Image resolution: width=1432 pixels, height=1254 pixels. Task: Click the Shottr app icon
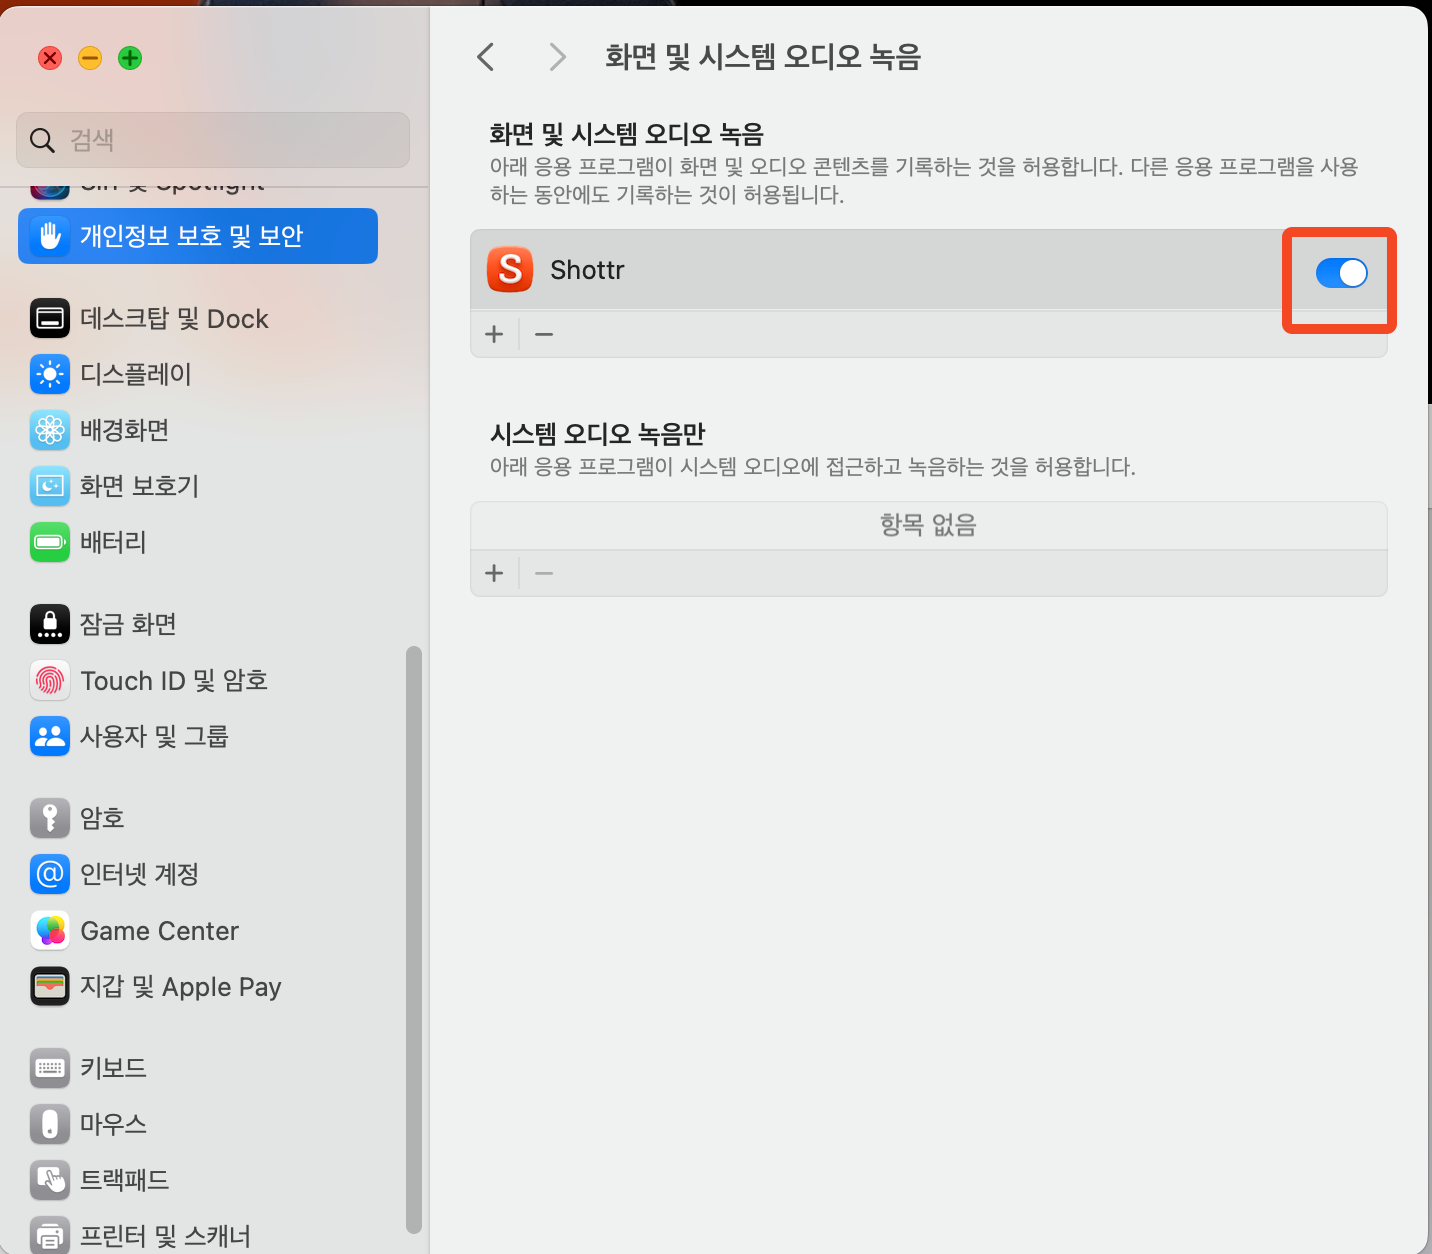coord(510,269)
